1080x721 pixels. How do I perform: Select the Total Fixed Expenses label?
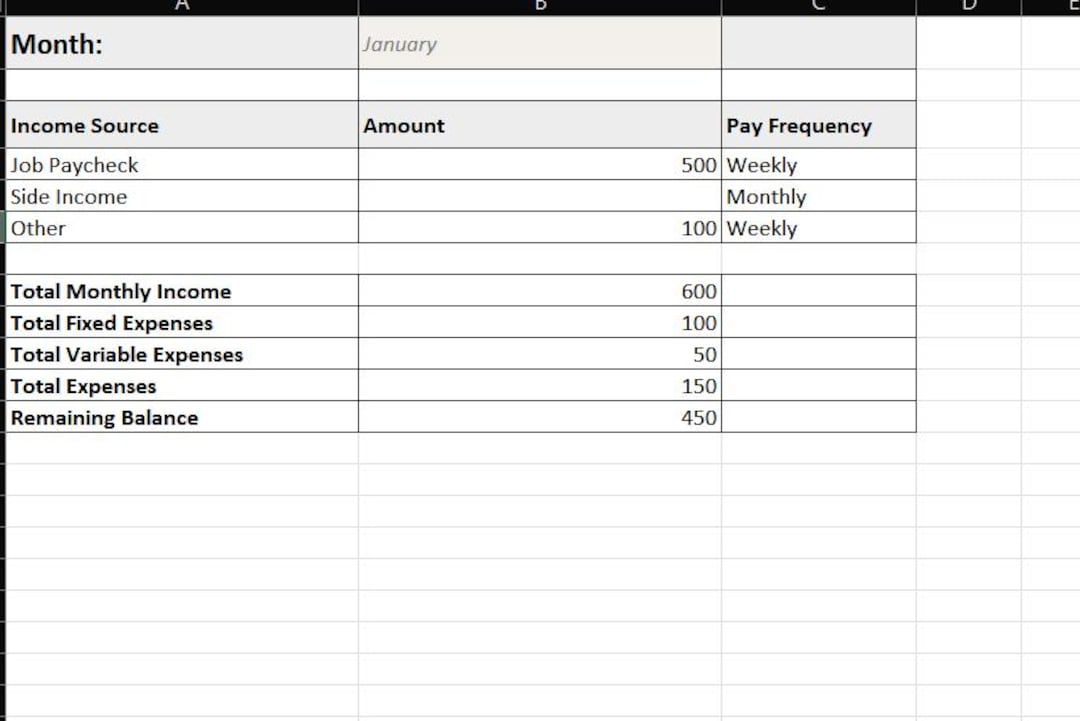point(182,322)
